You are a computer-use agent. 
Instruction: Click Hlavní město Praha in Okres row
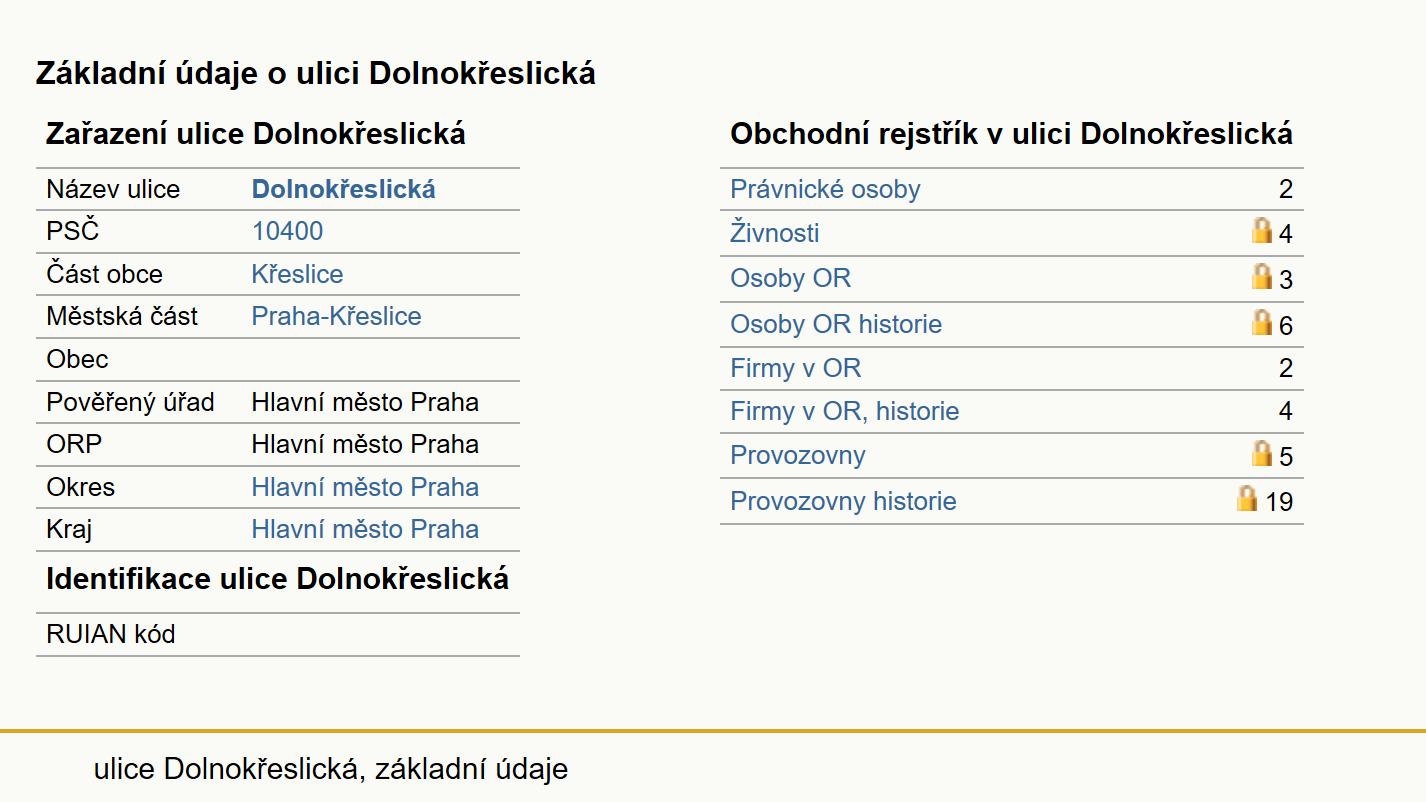click(365, 487)
